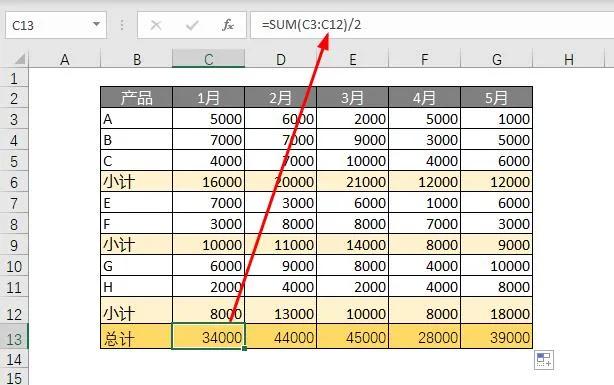The image size is (614, 385).
Task: Click the 3月 header cell
Action: coord(352,98)
